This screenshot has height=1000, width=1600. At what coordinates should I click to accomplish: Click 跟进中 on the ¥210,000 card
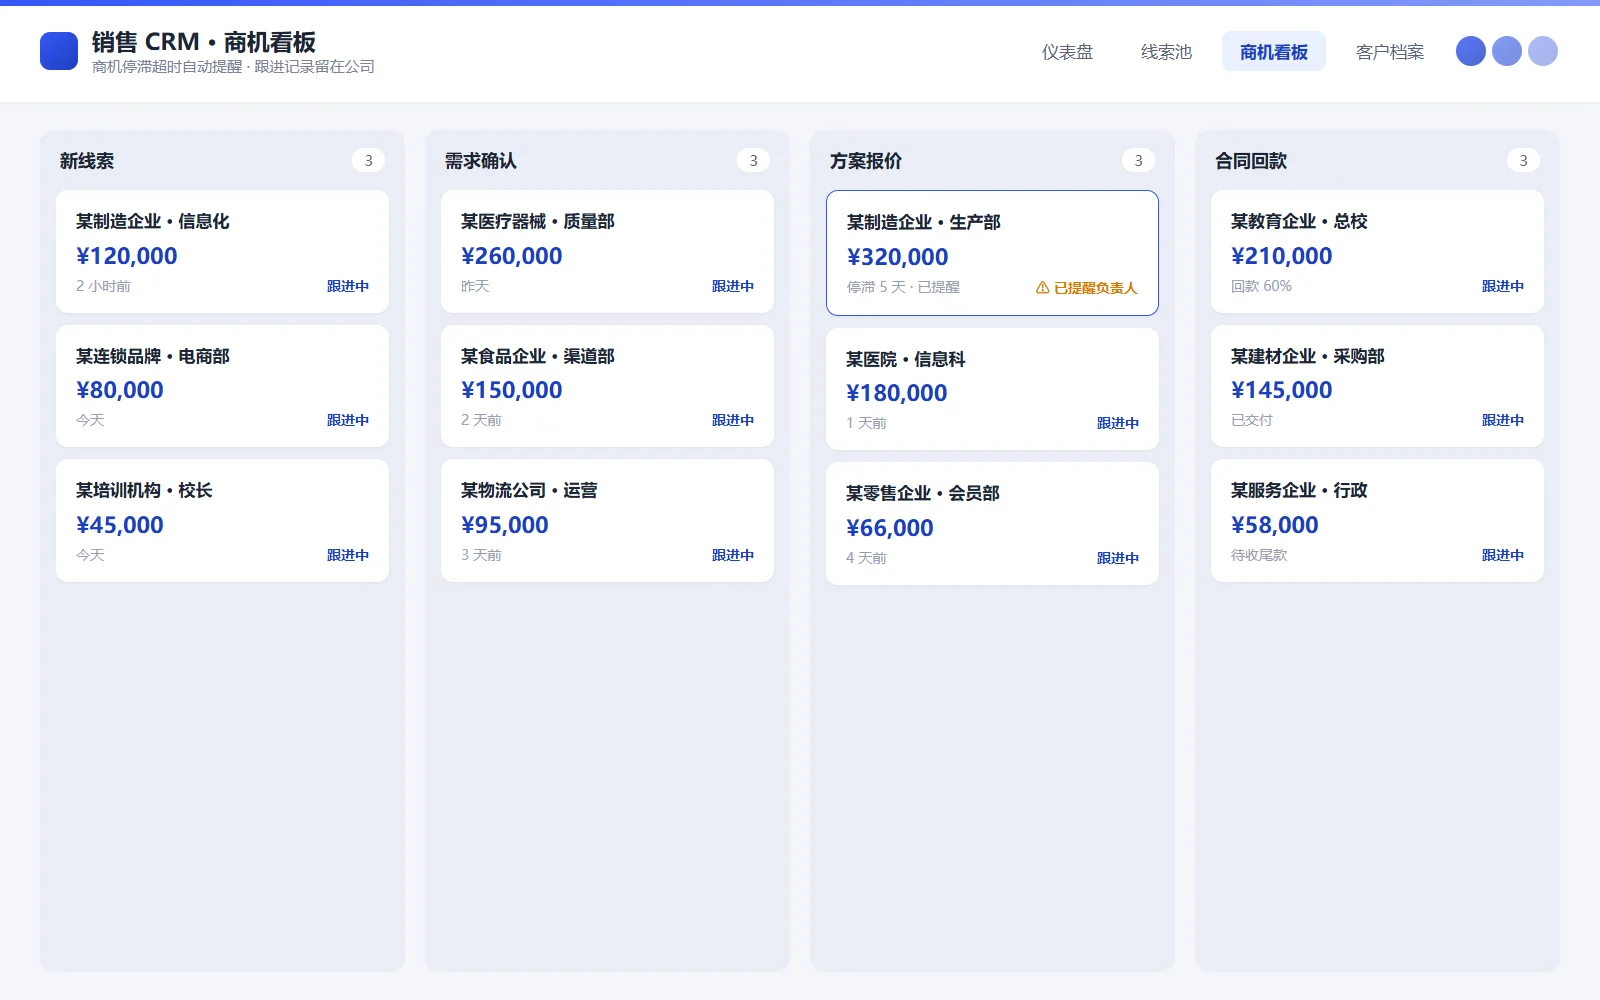[1503, 286]
